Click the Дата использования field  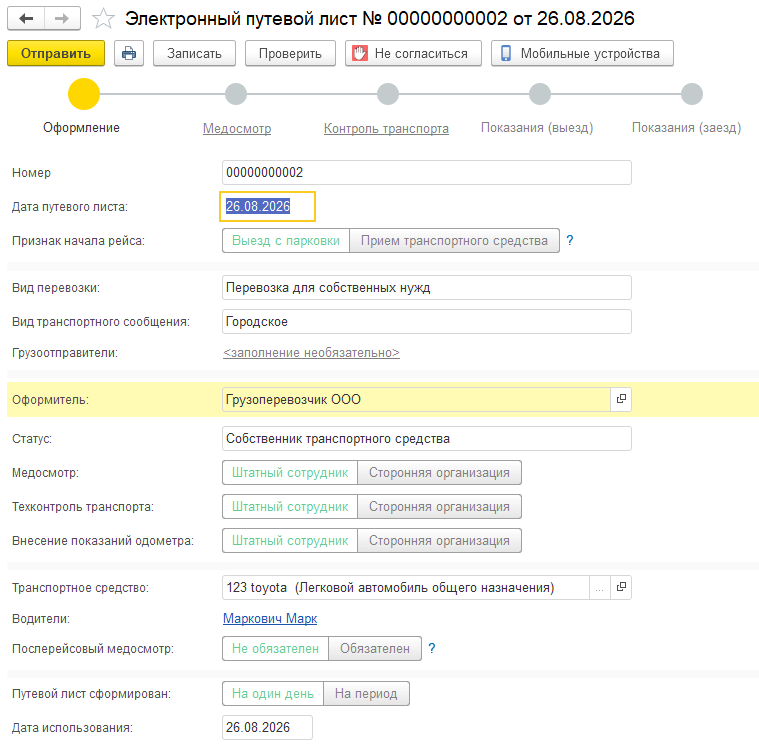pos(267,727)
